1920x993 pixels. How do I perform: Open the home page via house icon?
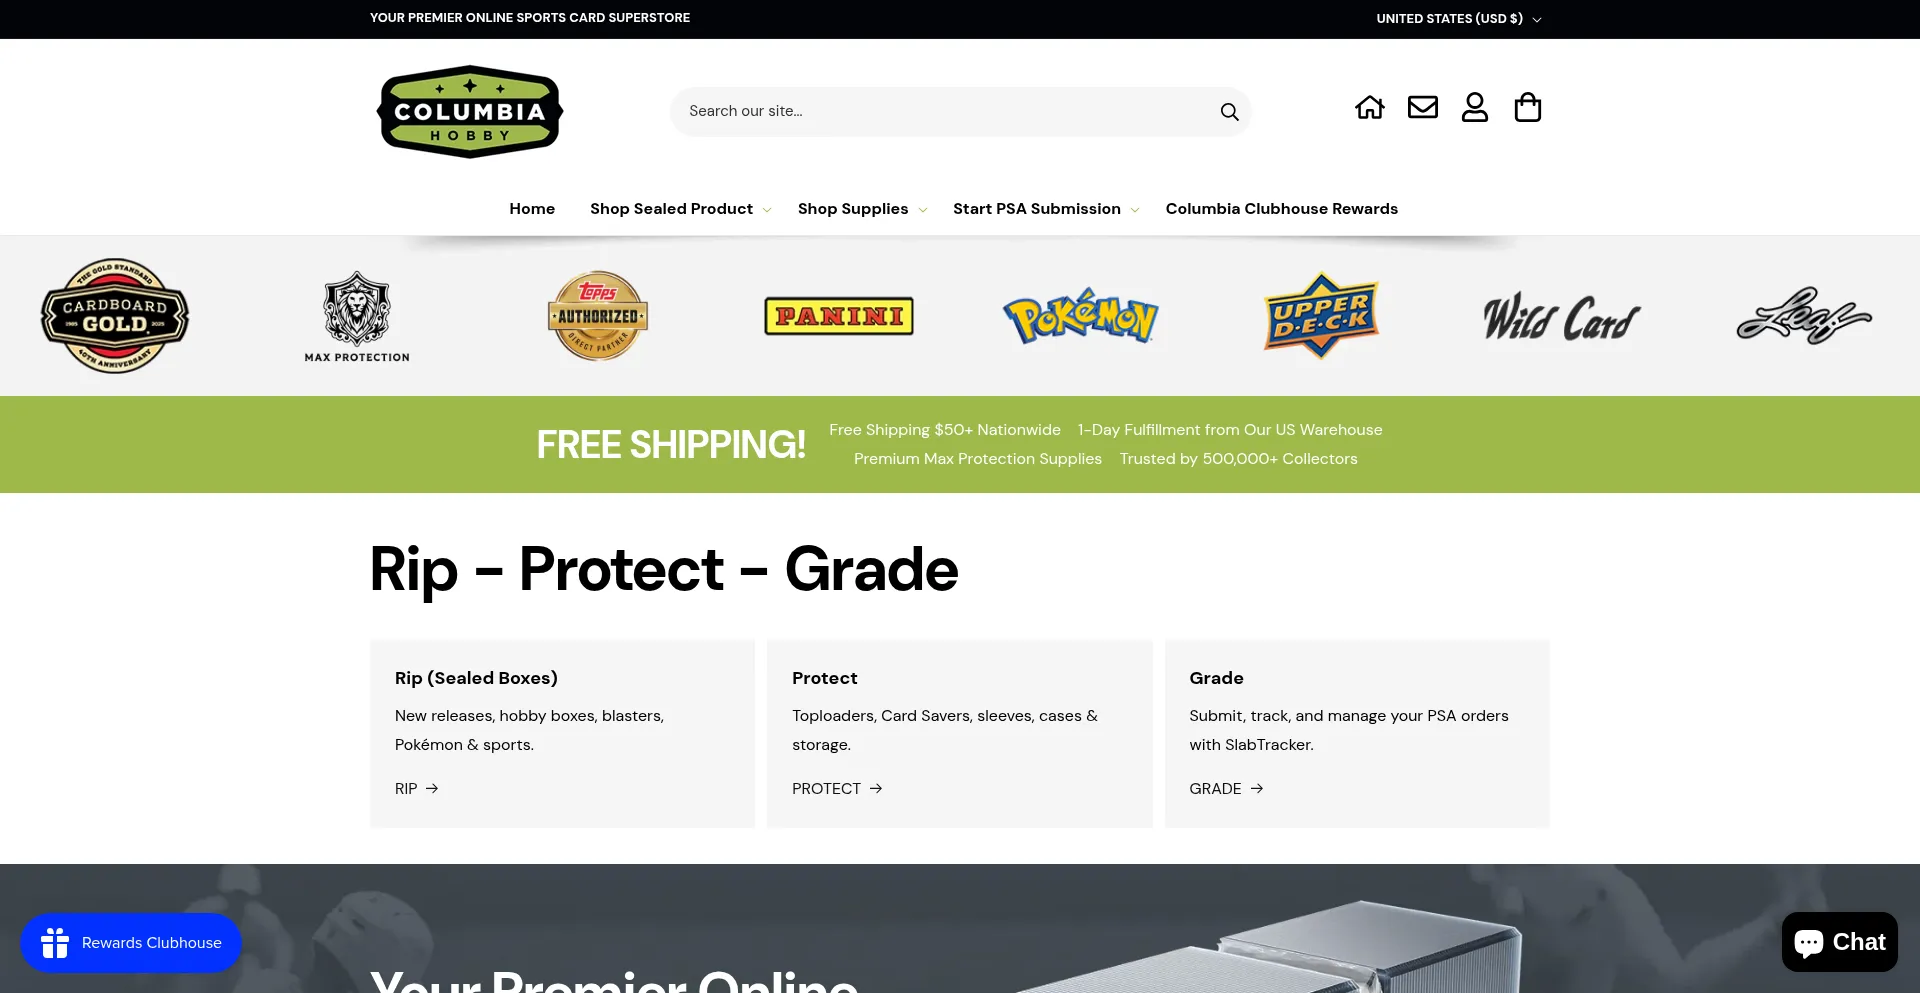pyautogui.click(x=1370, y=107)
